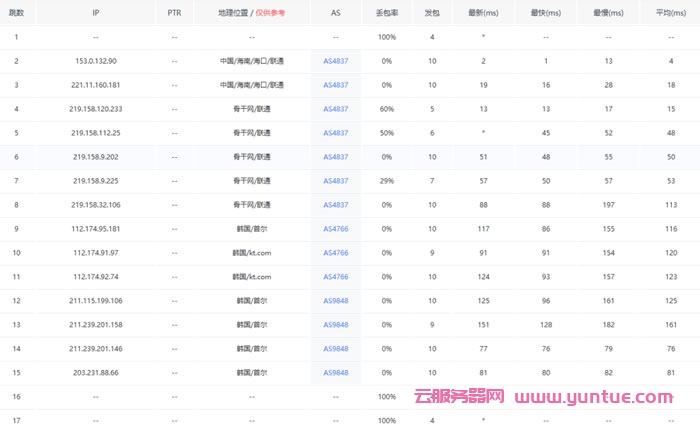Open AS4766 link beside 112.174.92.74

click(336, 277)
